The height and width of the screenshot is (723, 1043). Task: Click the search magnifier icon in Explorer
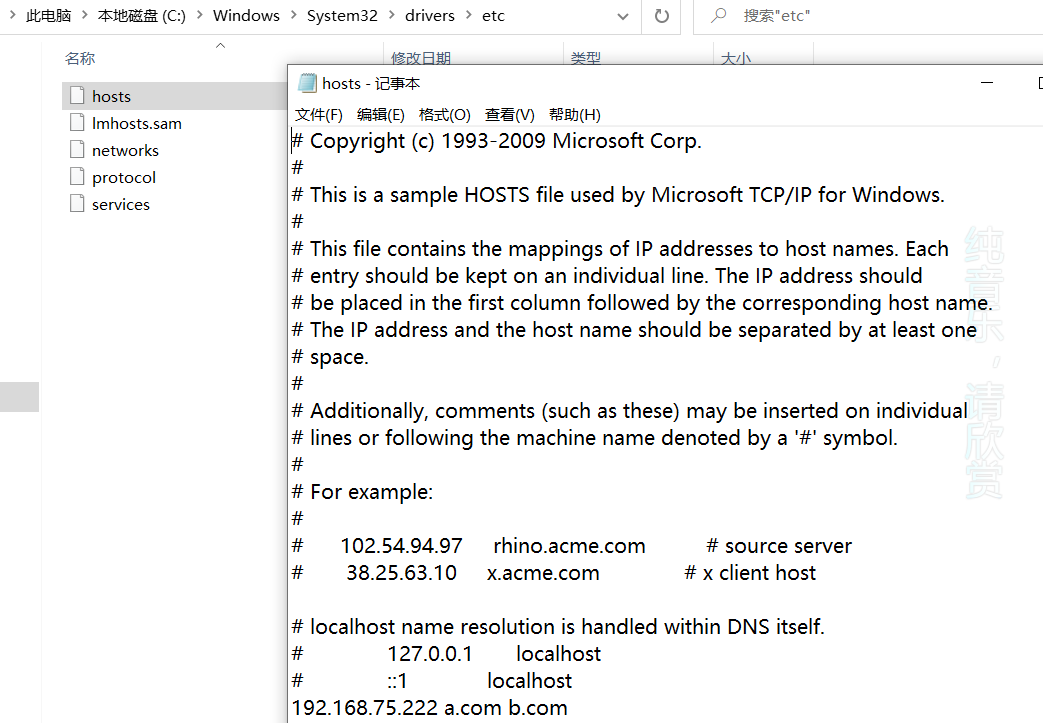(718, 15)
